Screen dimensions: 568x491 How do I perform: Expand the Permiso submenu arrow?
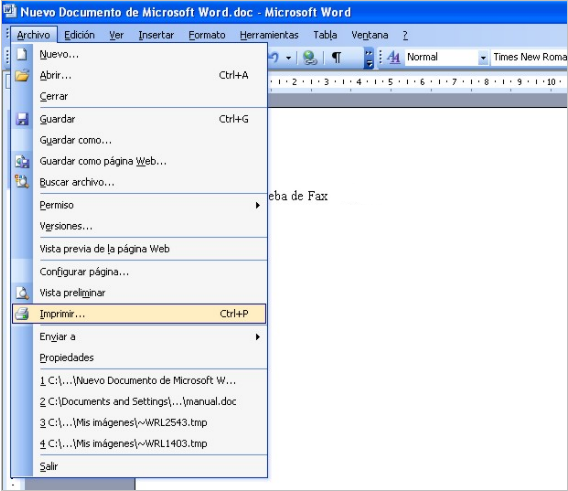pos(258,205)
